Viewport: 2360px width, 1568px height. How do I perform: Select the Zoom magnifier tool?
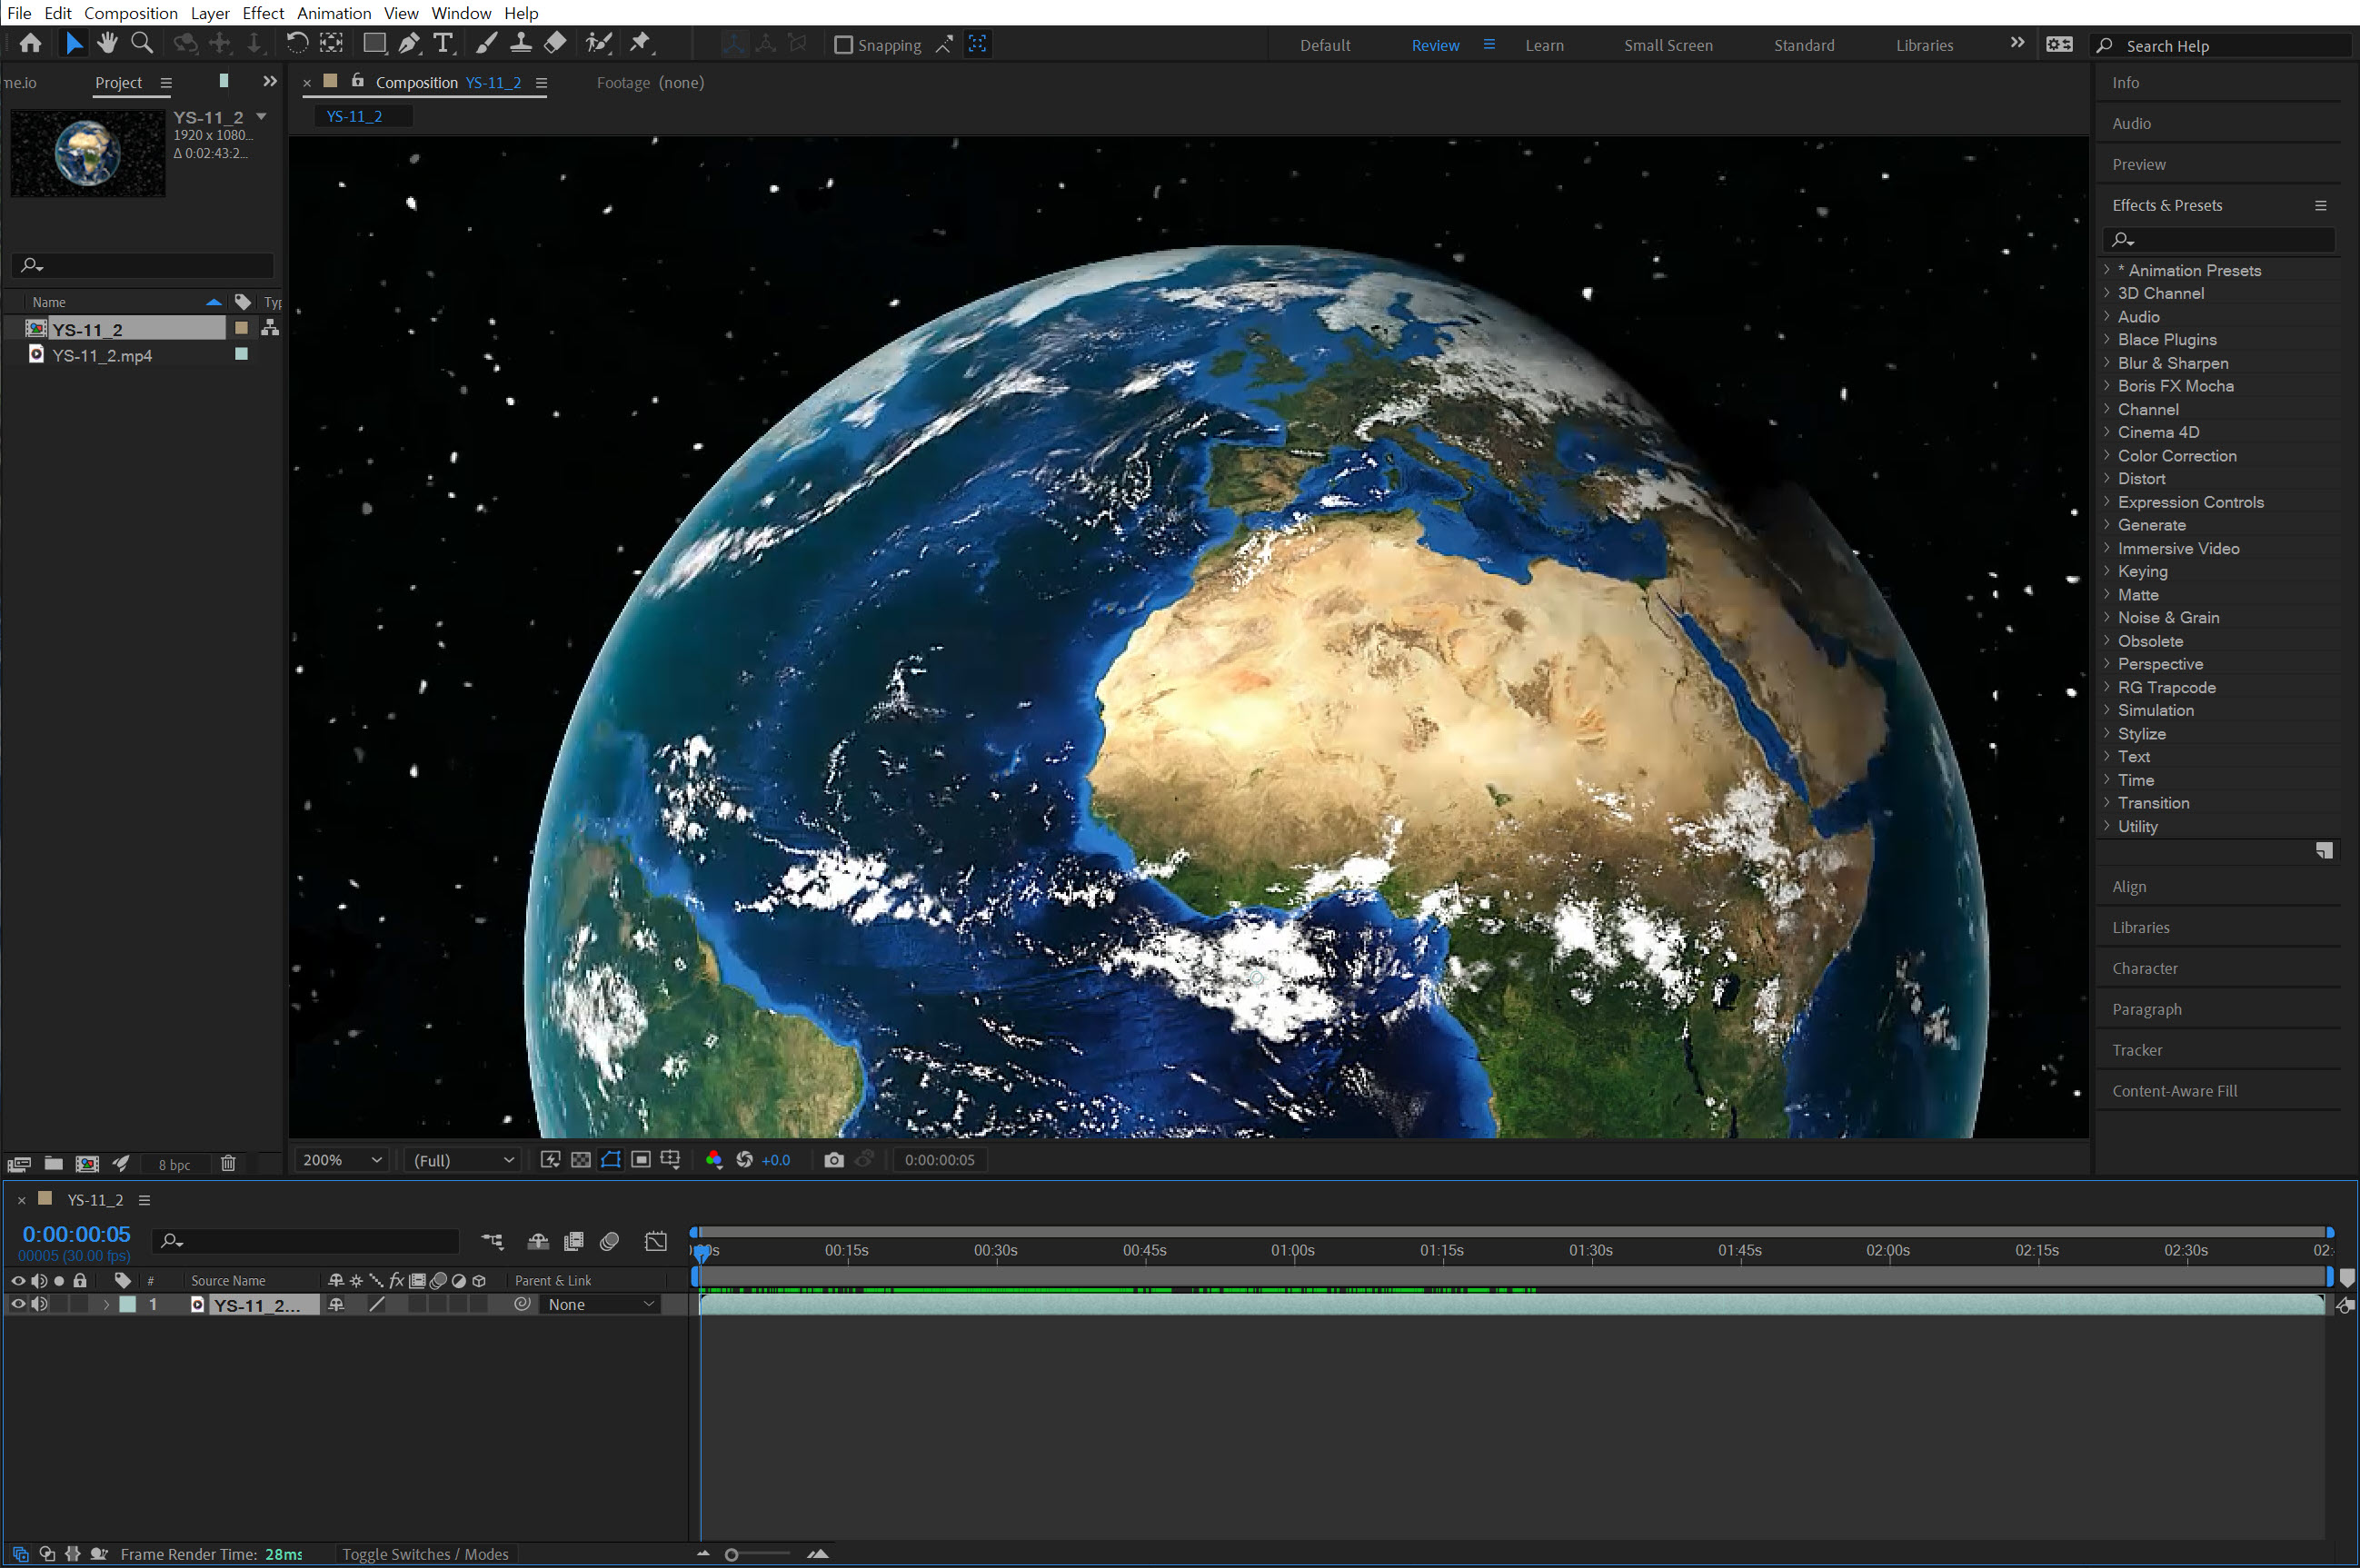click(x=142, y=43)
